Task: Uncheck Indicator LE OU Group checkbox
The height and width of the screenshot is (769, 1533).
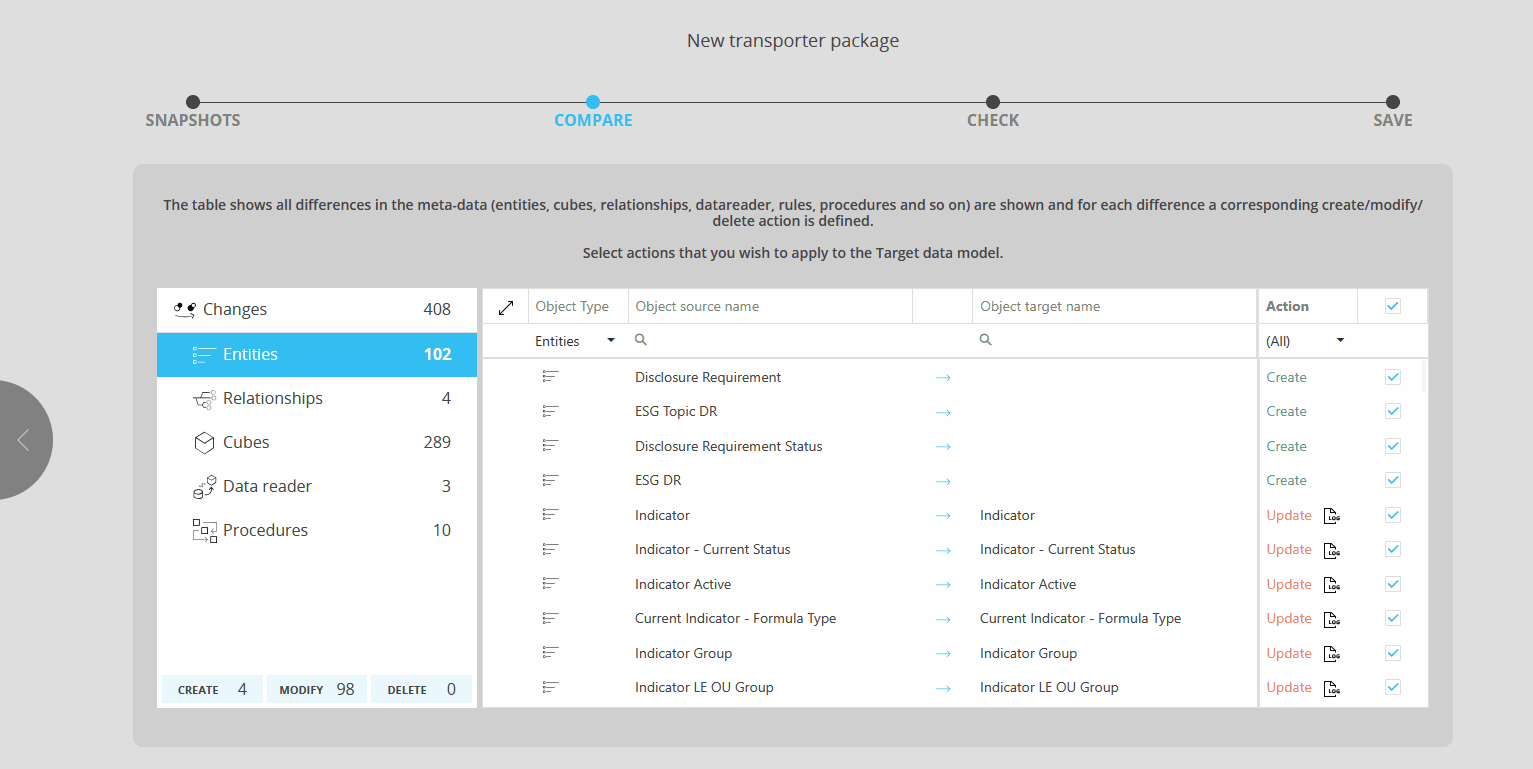Action: pos(1392,687)
